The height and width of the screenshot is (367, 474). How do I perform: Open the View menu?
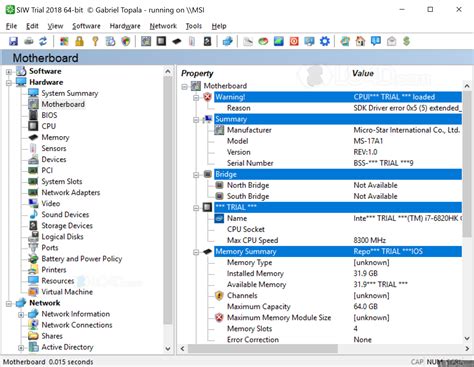(55, 26)
